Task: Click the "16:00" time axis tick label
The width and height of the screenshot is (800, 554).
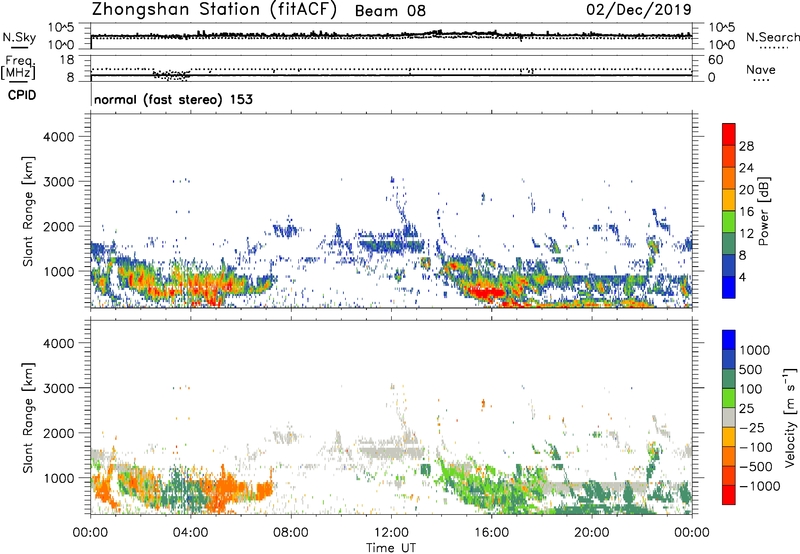Action: coord(491,533)
